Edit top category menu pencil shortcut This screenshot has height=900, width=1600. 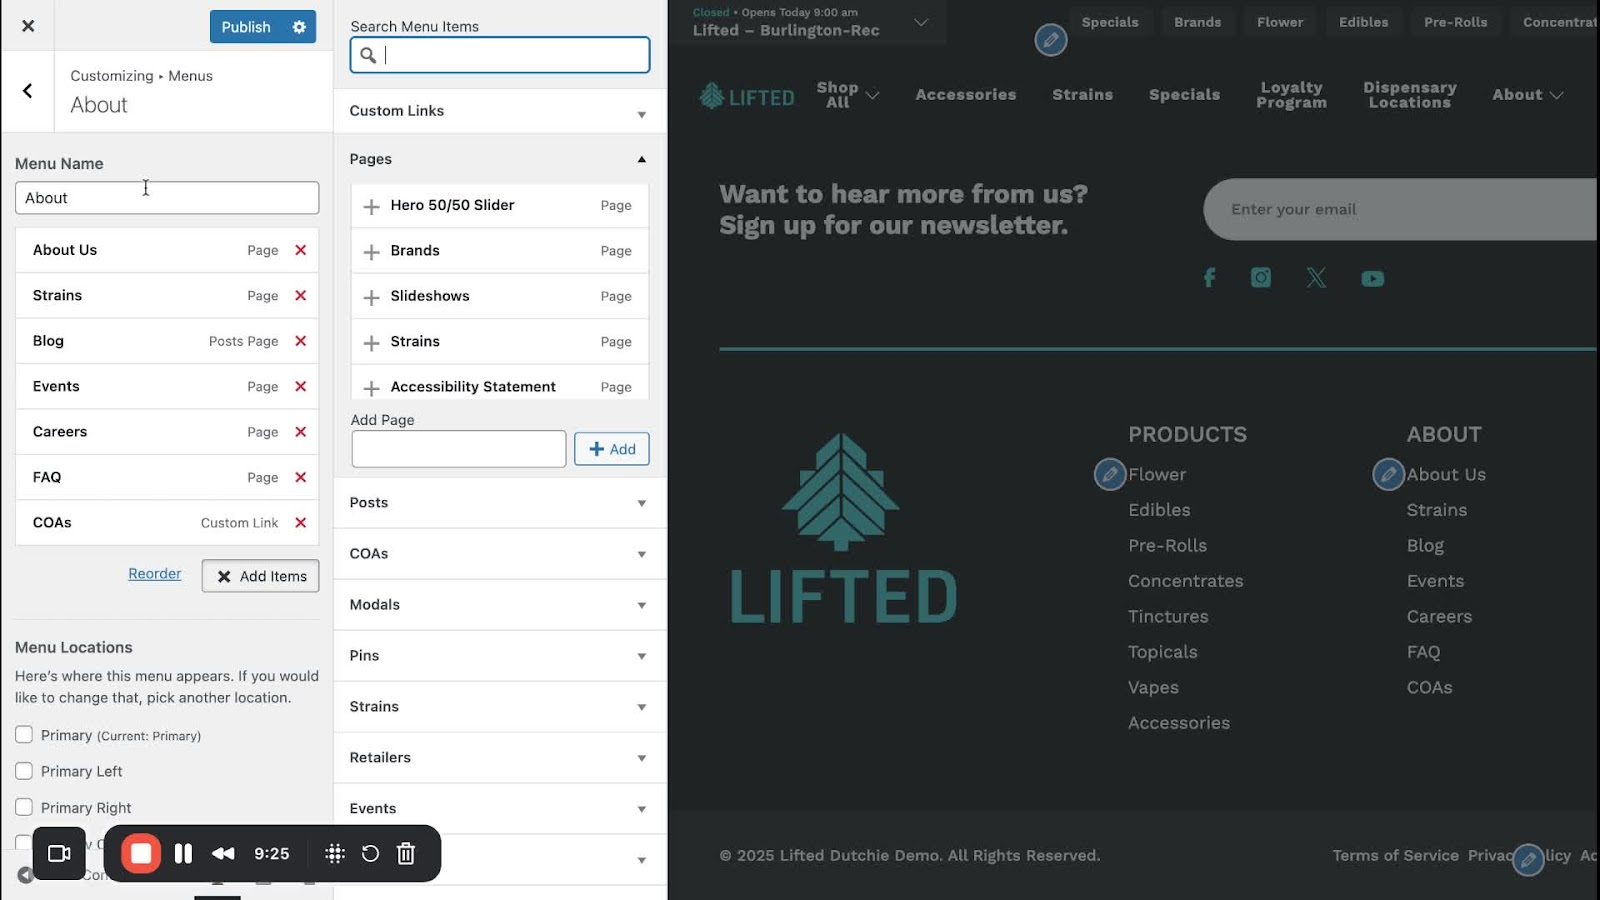pyautogui.click(x=1051, y=40)
